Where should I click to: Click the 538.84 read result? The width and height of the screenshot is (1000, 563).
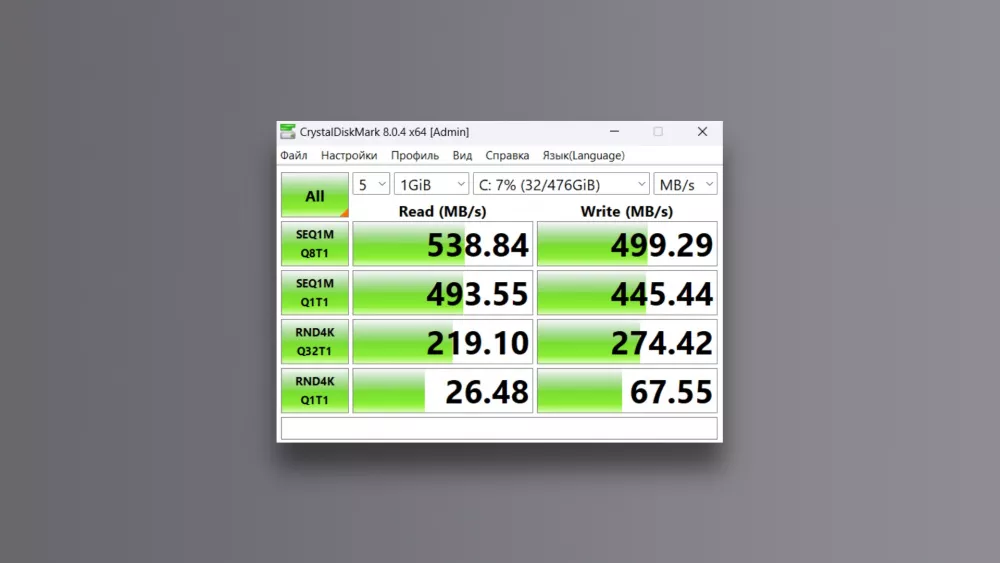tap(443, 244)
